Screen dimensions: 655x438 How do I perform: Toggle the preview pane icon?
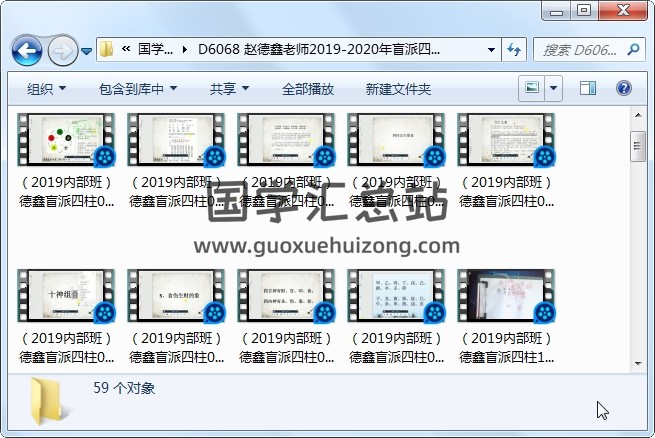(588, 88)
